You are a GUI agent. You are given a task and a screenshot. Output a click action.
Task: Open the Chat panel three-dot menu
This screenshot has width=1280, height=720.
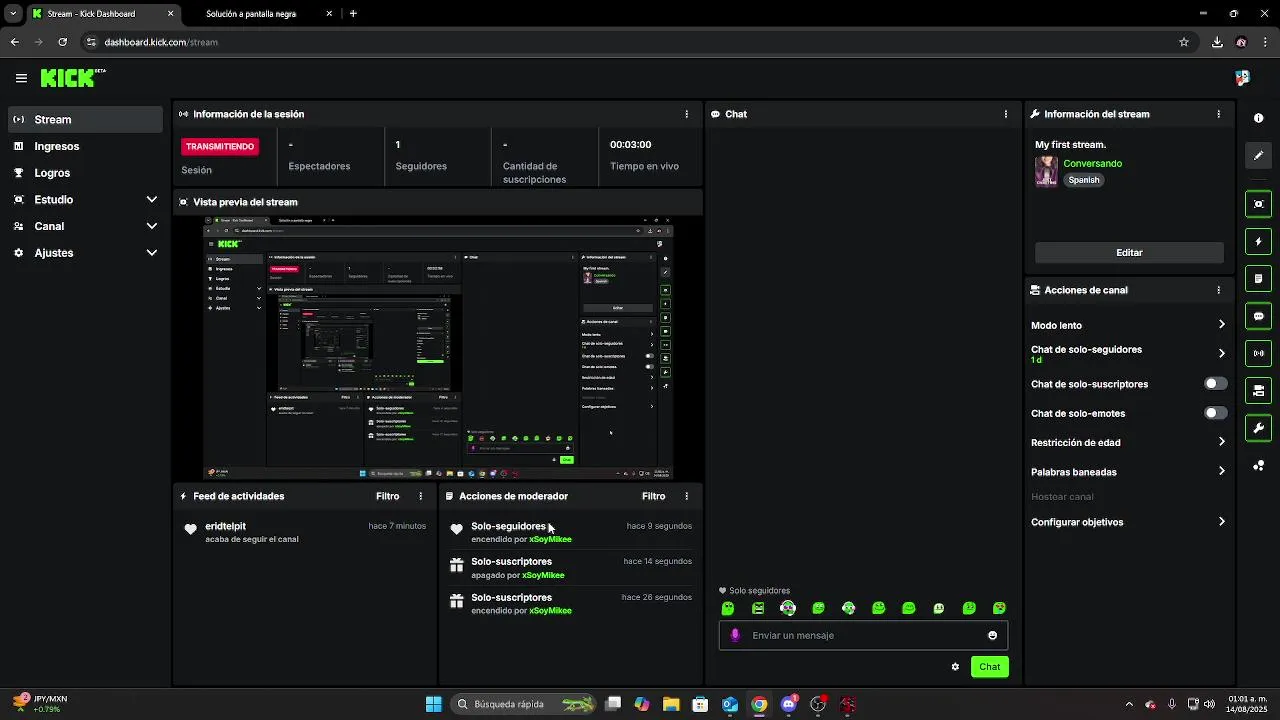[x=1006, y=114]
